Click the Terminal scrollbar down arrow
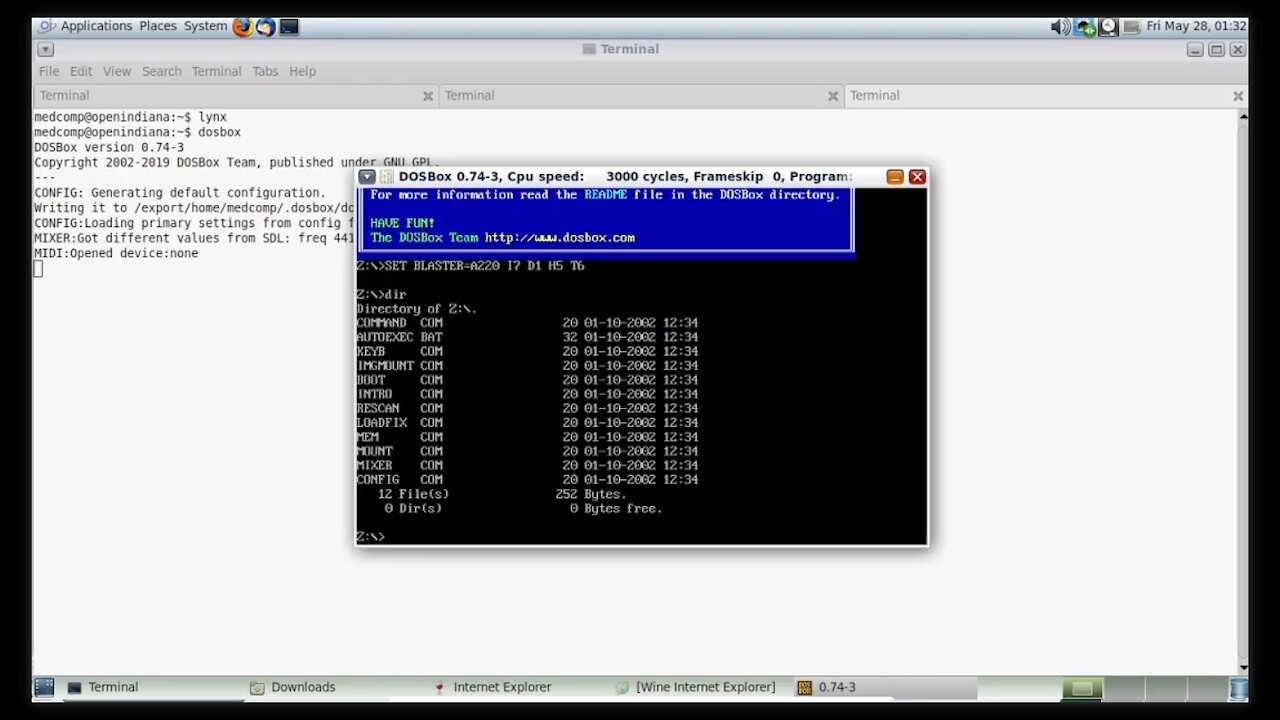The width and height of the screenshot is (1280, 720). [x=1243, y=667]
